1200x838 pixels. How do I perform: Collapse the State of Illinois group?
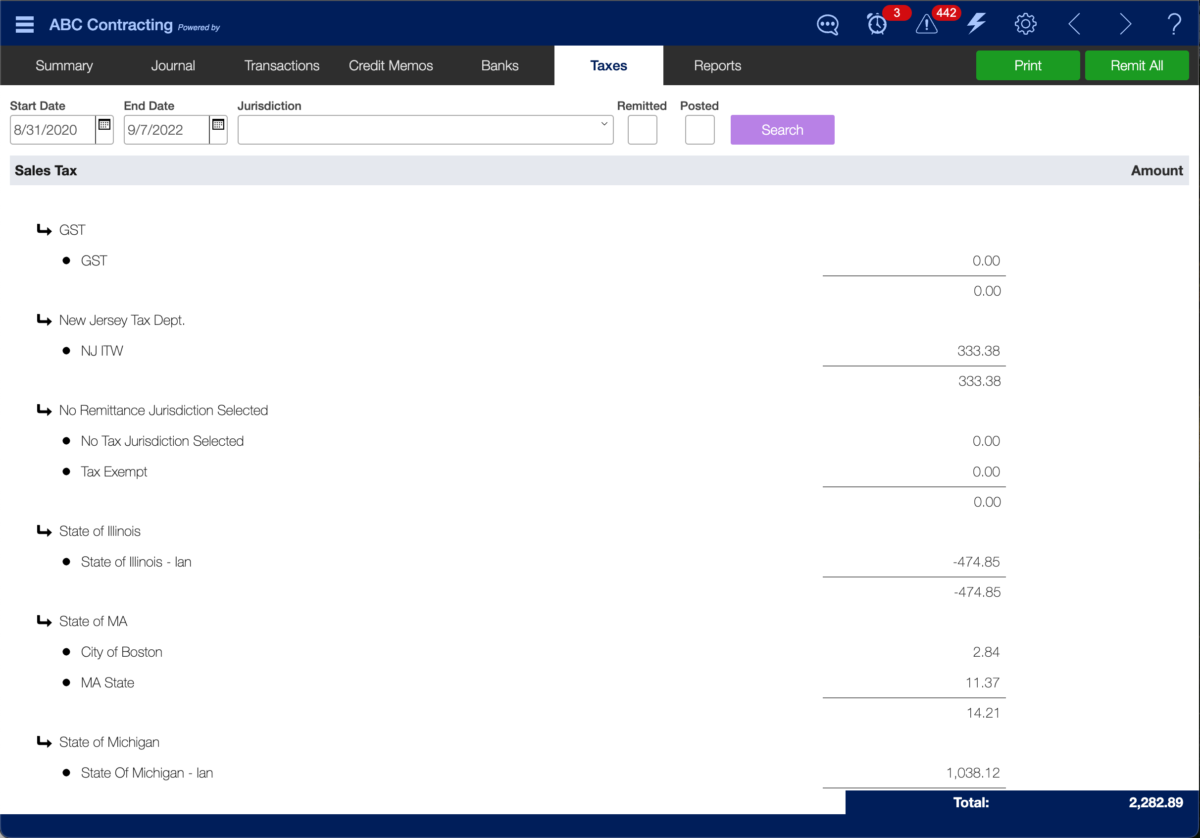pos(44,531)
